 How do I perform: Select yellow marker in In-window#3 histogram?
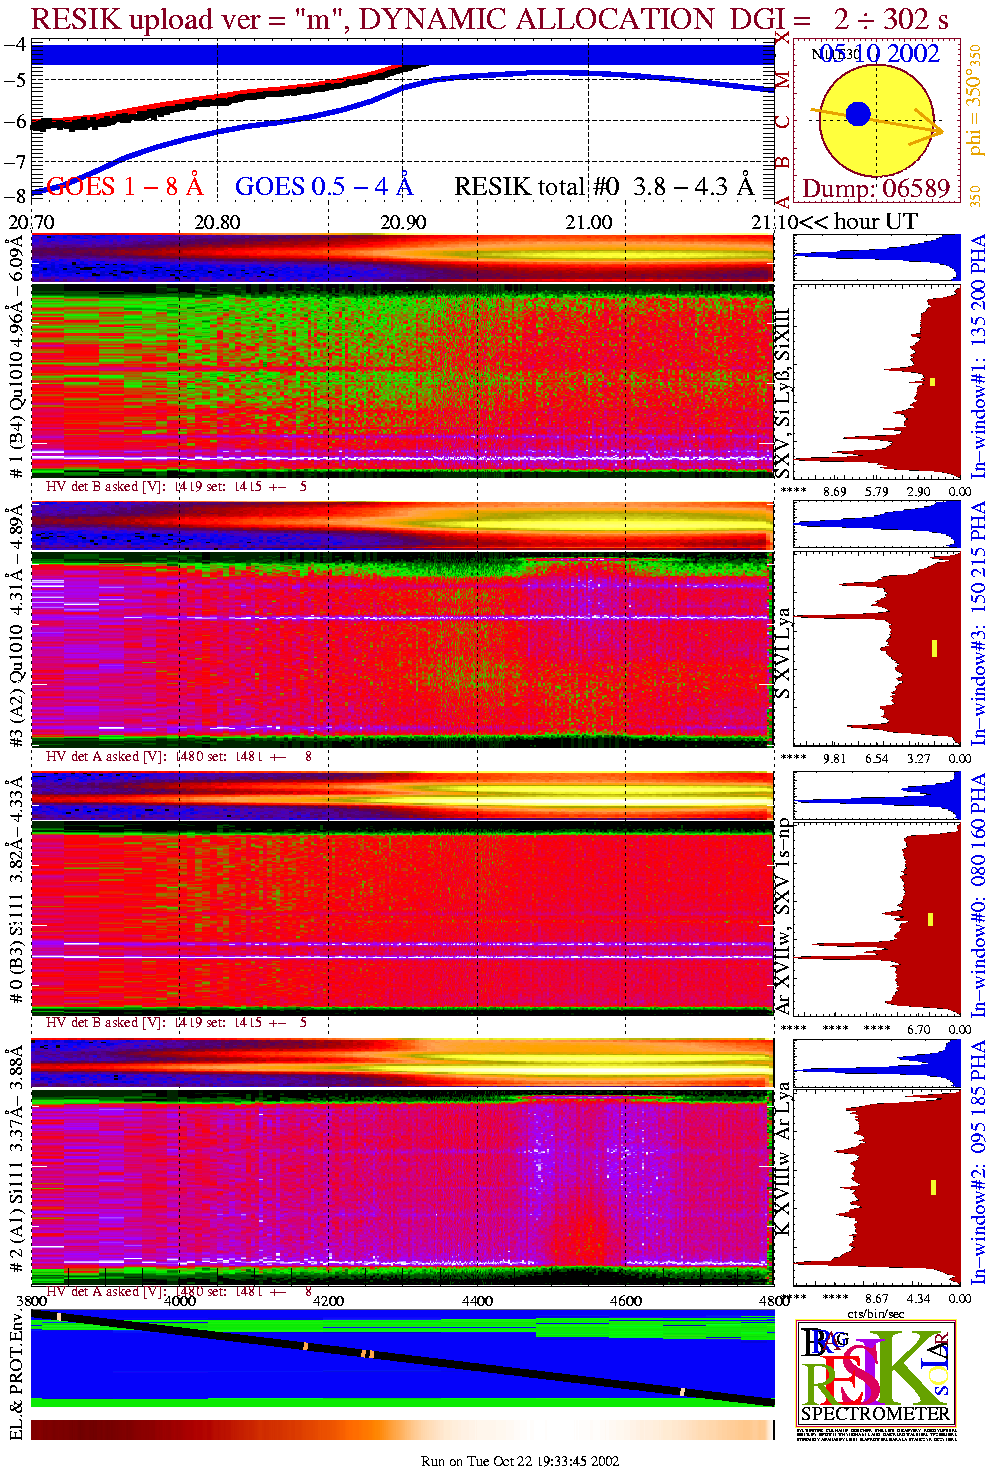coord(934,648)
